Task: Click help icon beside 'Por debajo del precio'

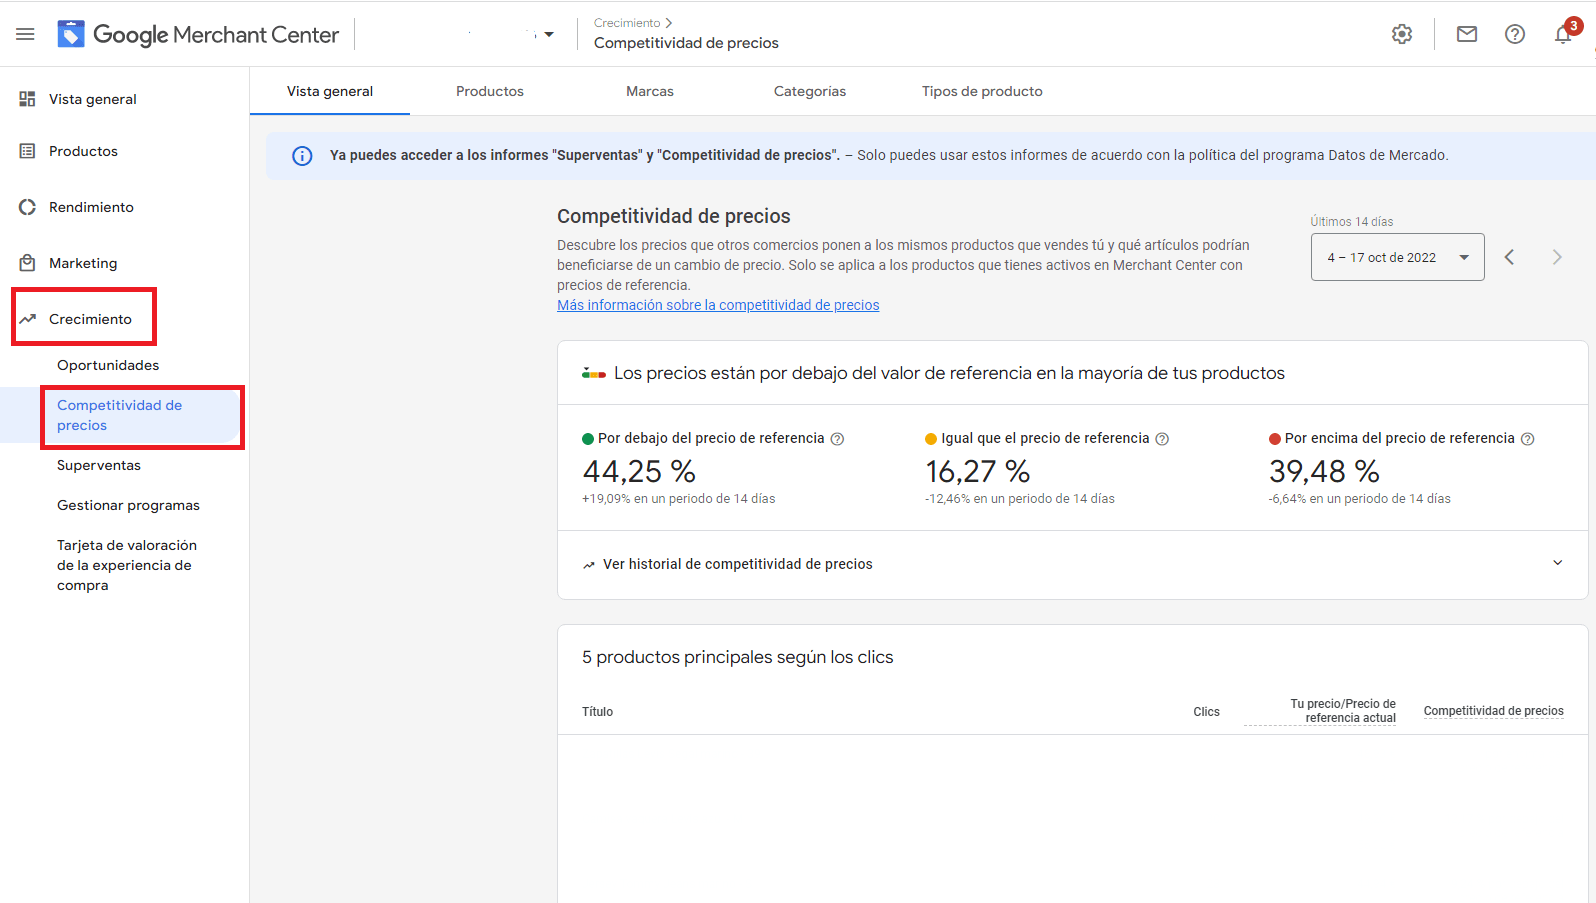Action: point(838,439)
